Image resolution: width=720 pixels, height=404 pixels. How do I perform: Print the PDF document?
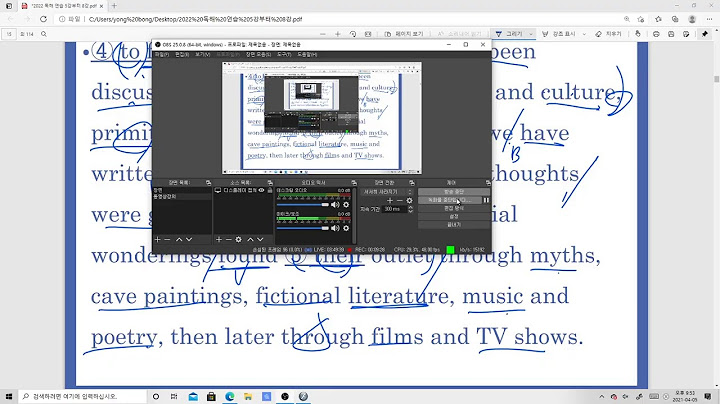point(656,34)
